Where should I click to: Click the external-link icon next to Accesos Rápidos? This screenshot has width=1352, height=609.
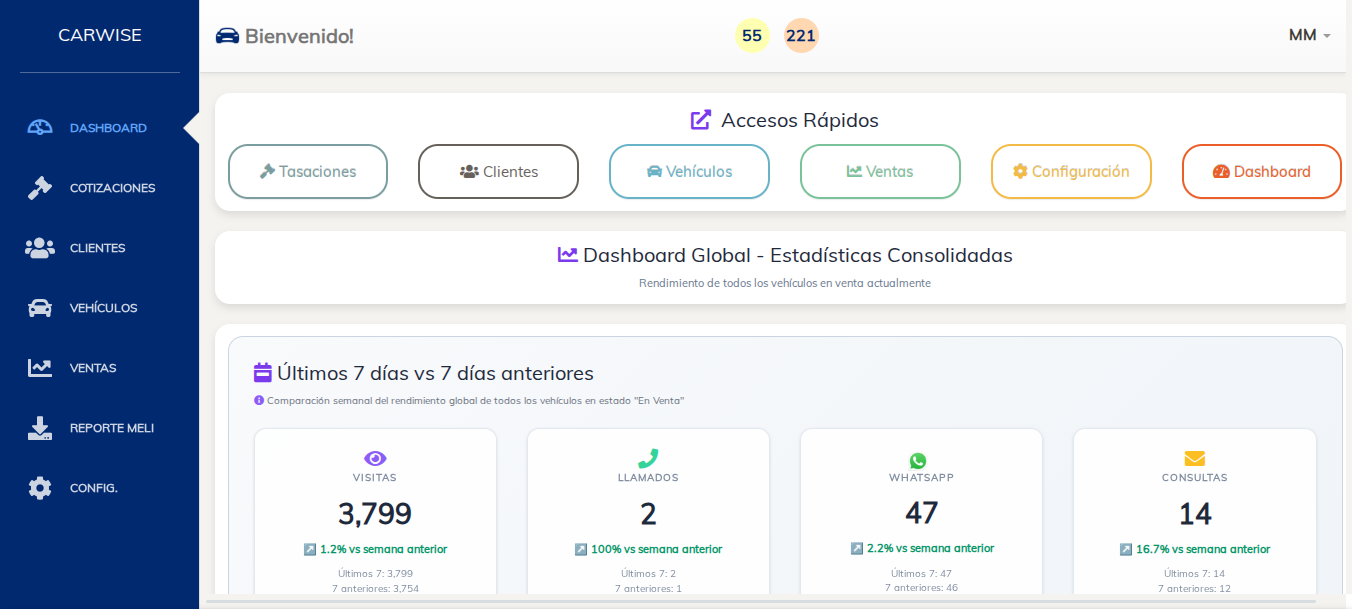click(x=700, y=119)
